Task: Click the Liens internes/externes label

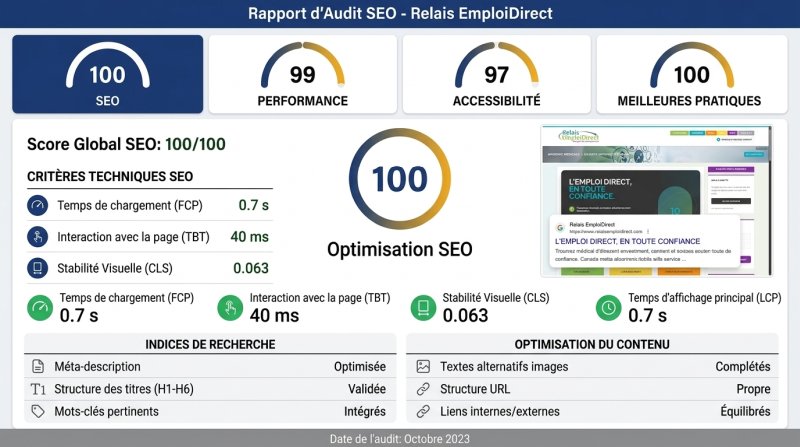Action: [500, 411]
